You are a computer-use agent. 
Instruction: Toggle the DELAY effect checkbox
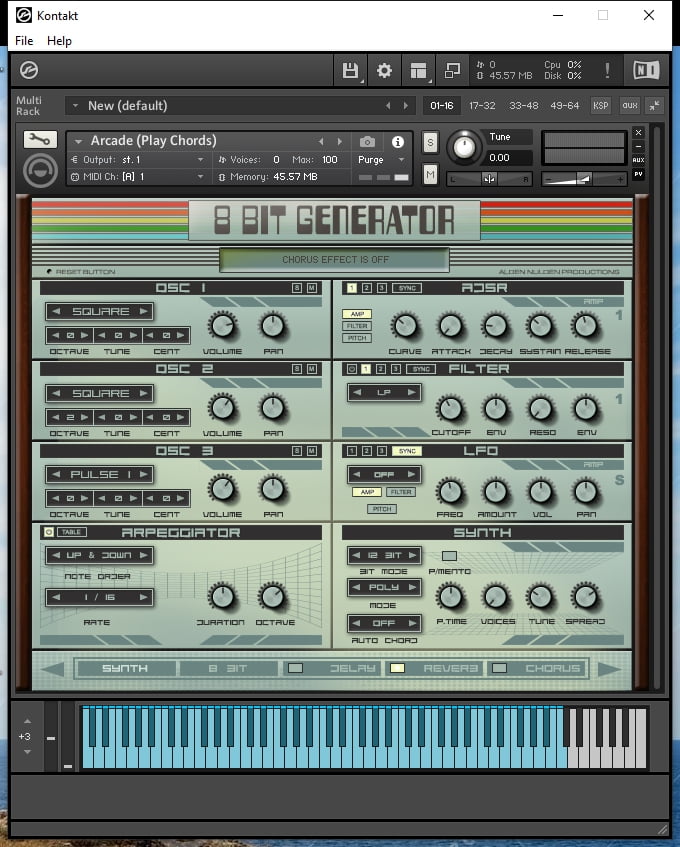point(295,669)
